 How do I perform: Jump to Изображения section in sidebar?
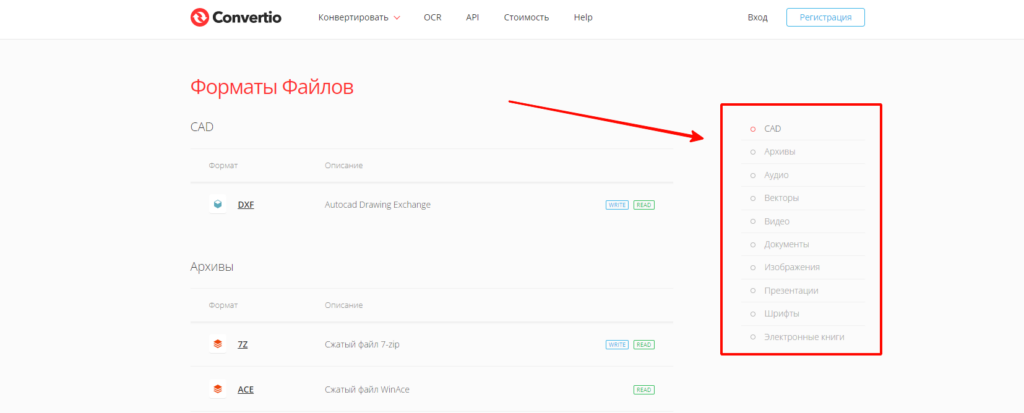[792, 267]
